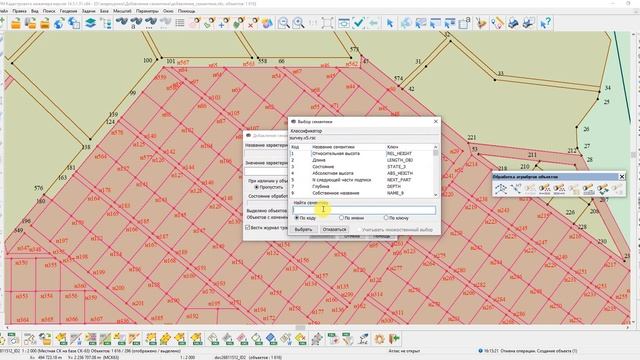The width and height of the screenshot is (640, 360).
Task: Click the green exit arrow in bottom toolbar
Action: pyautogui.click(x=394, y=338)
